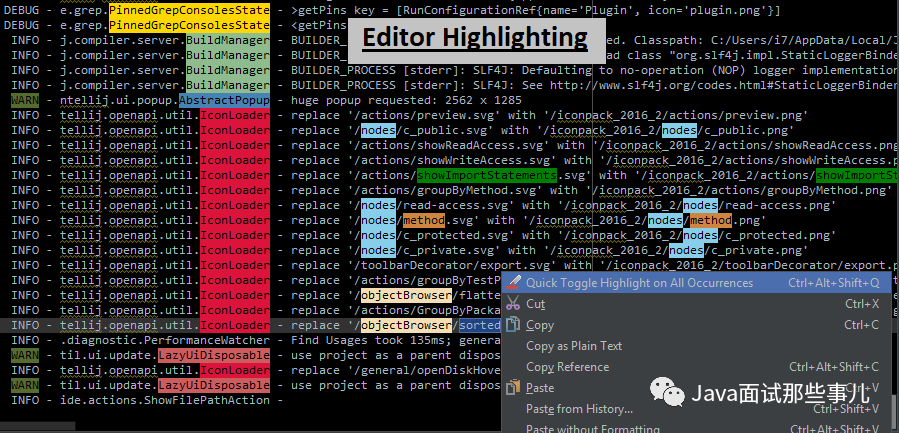Click objectBrowser on the 'sorted' line
The image size is (899, 433).
(x=406, y=325)
